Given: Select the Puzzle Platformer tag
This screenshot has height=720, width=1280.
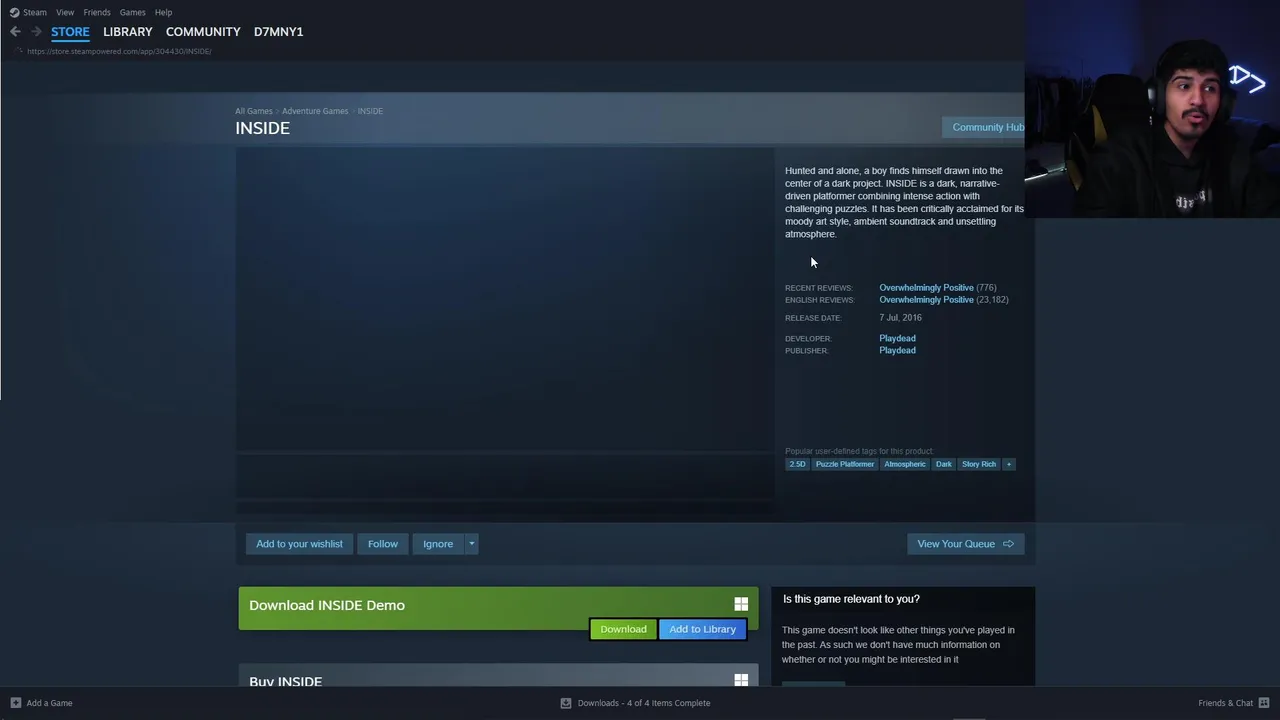Looking at the screenshot, I should click(845, 464).
